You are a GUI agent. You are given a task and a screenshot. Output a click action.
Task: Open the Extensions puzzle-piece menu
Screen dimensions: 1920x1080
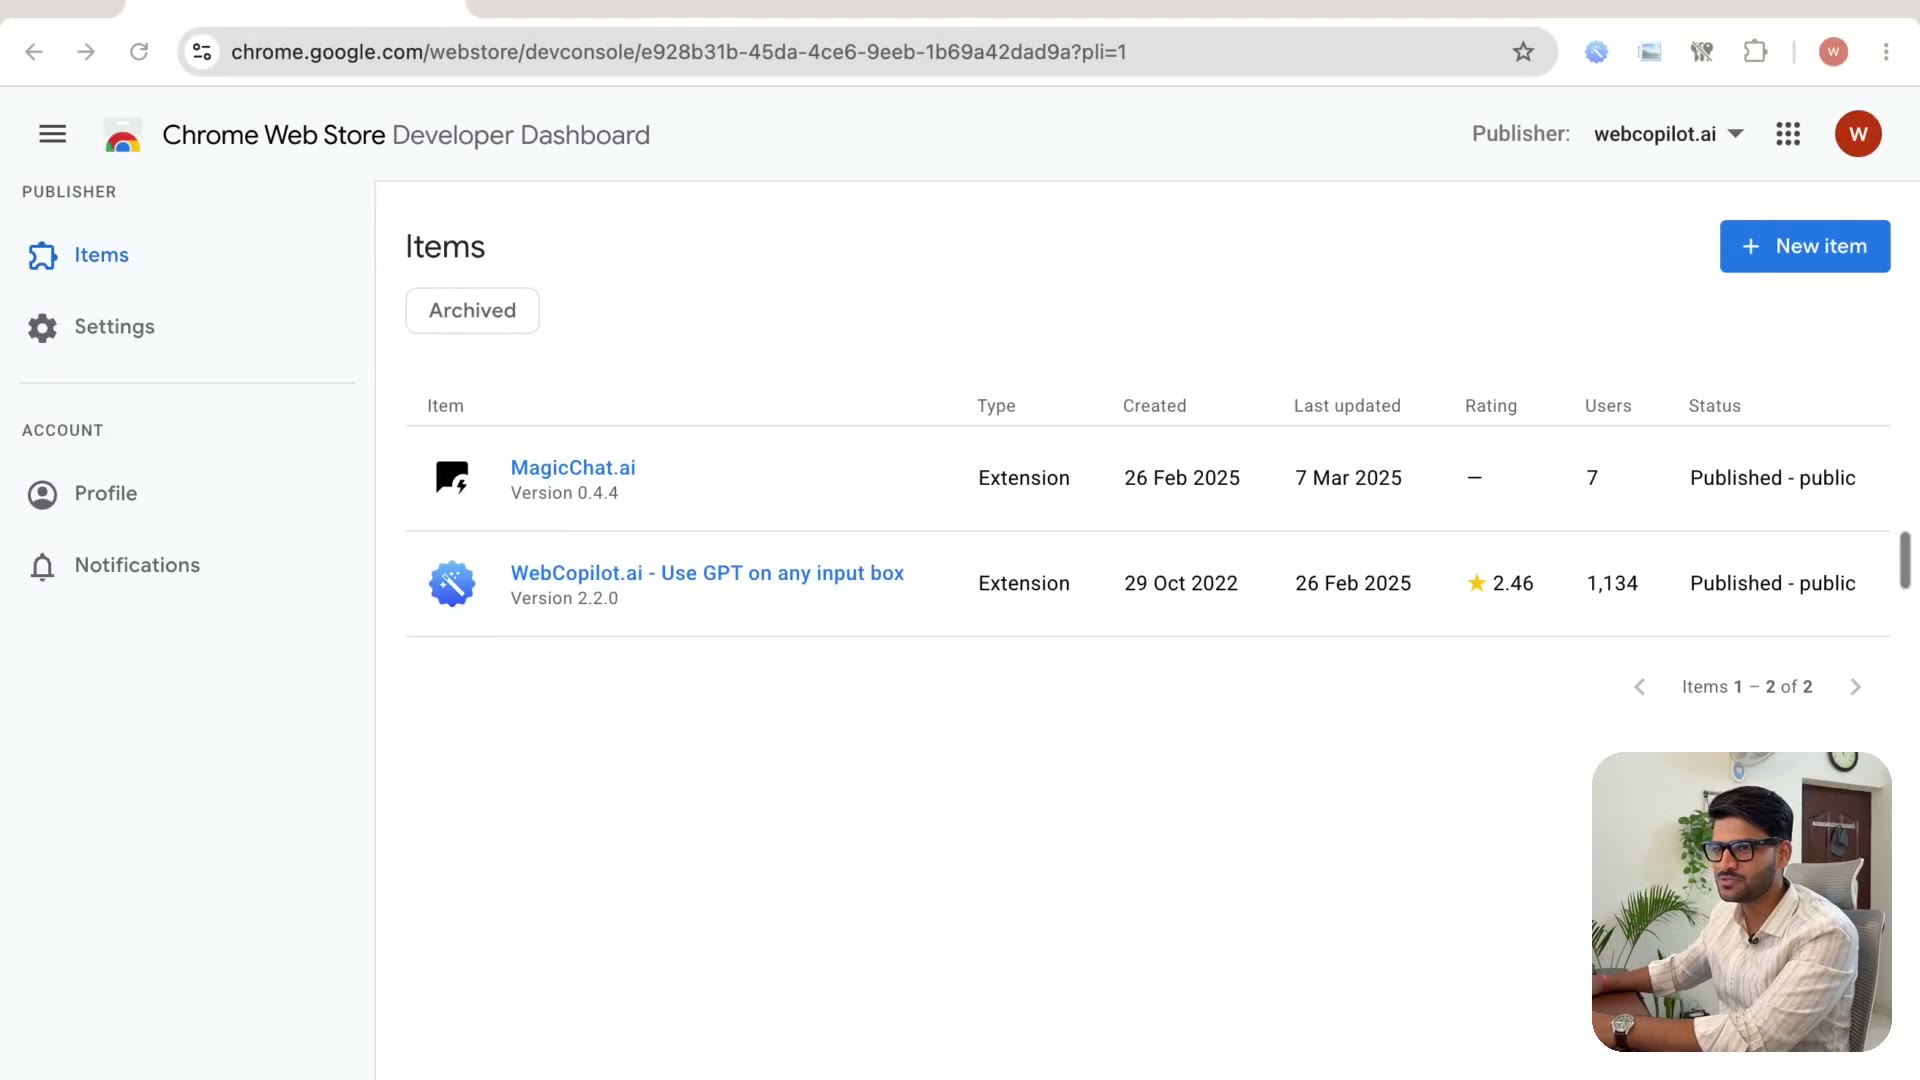coord(1755,52)
